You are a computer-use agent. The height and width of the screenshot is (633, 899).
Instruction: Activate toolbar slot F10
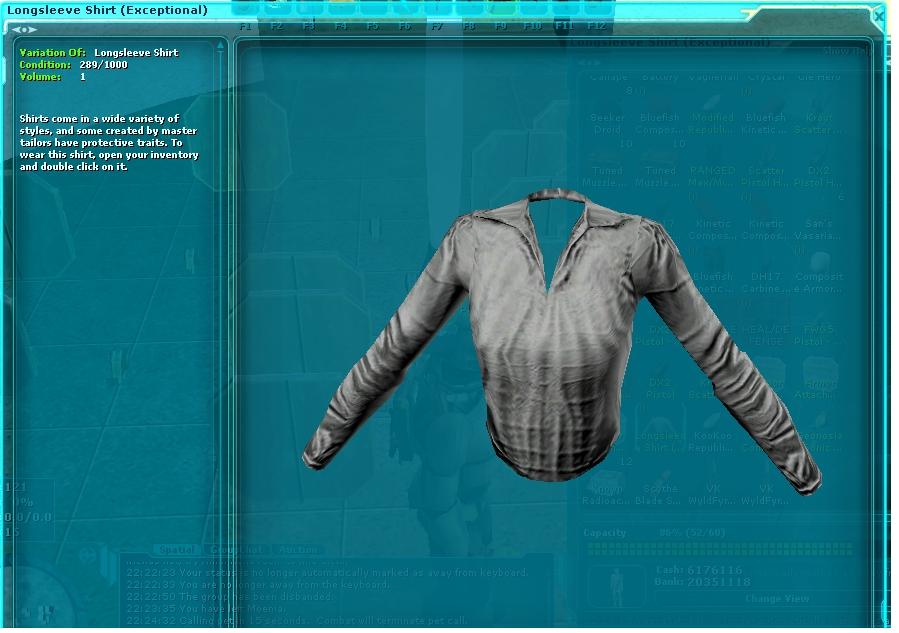click(x=532, y=26)
